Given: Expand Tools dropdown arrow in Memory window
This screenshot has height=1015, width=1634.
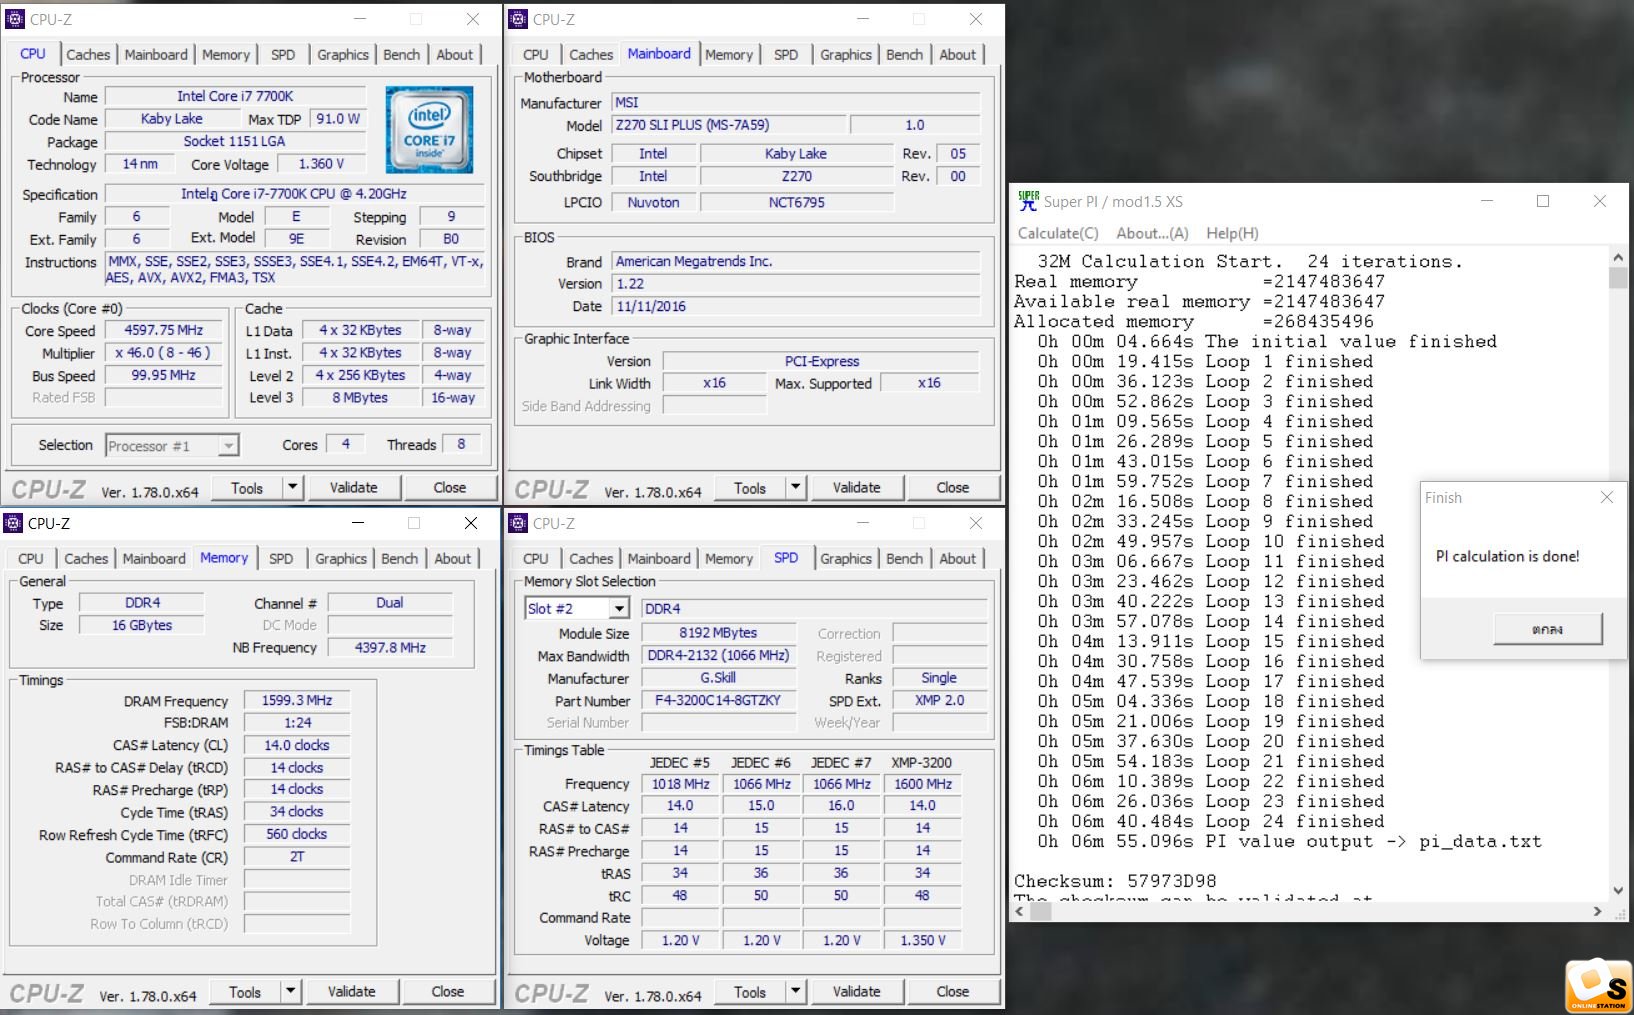Looking at the screenshot, I should (291, 991).
